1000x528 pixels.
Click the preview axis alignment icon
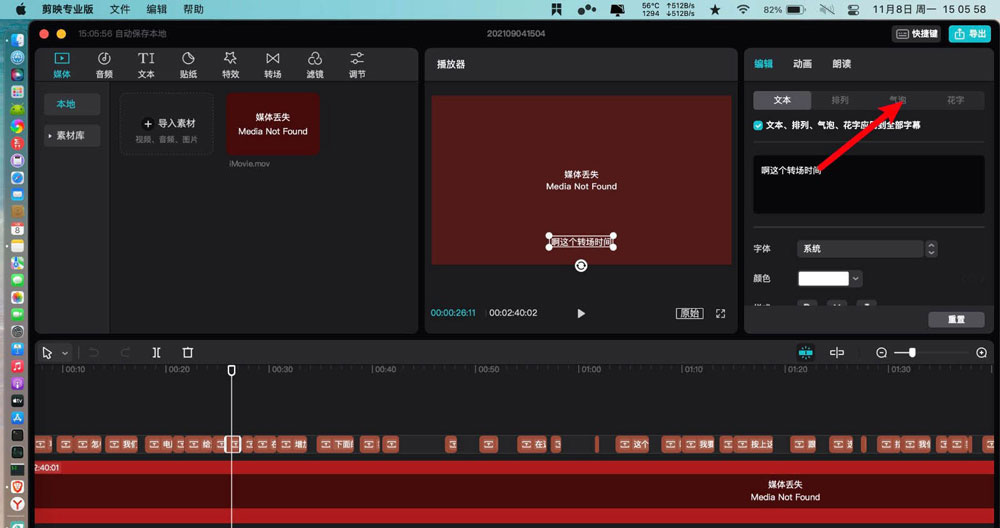pyautogui.click(x=837, y=353)
